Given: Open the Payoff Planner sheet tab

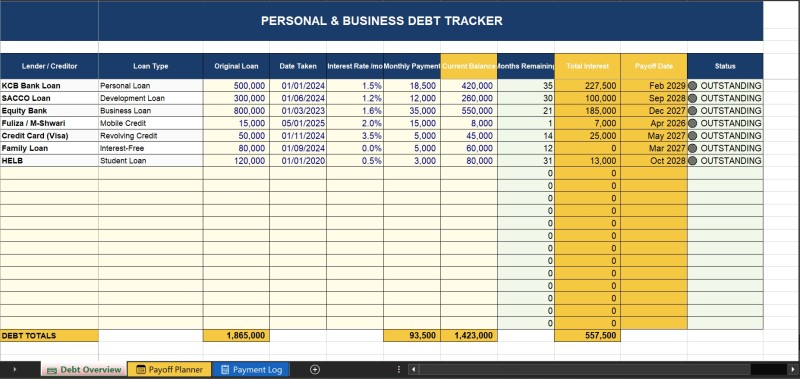Looking at the screenshot, I should (x=169, y=370).
